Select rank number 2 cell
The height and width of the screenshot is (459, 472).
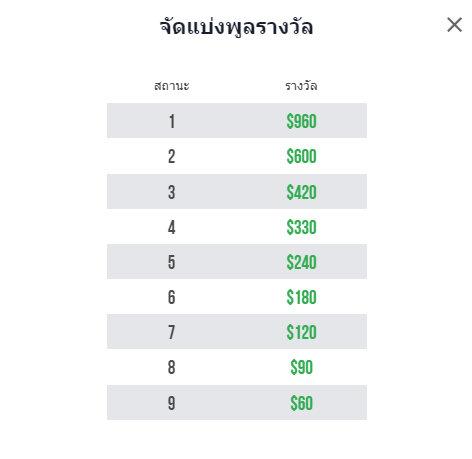(171, 156)
